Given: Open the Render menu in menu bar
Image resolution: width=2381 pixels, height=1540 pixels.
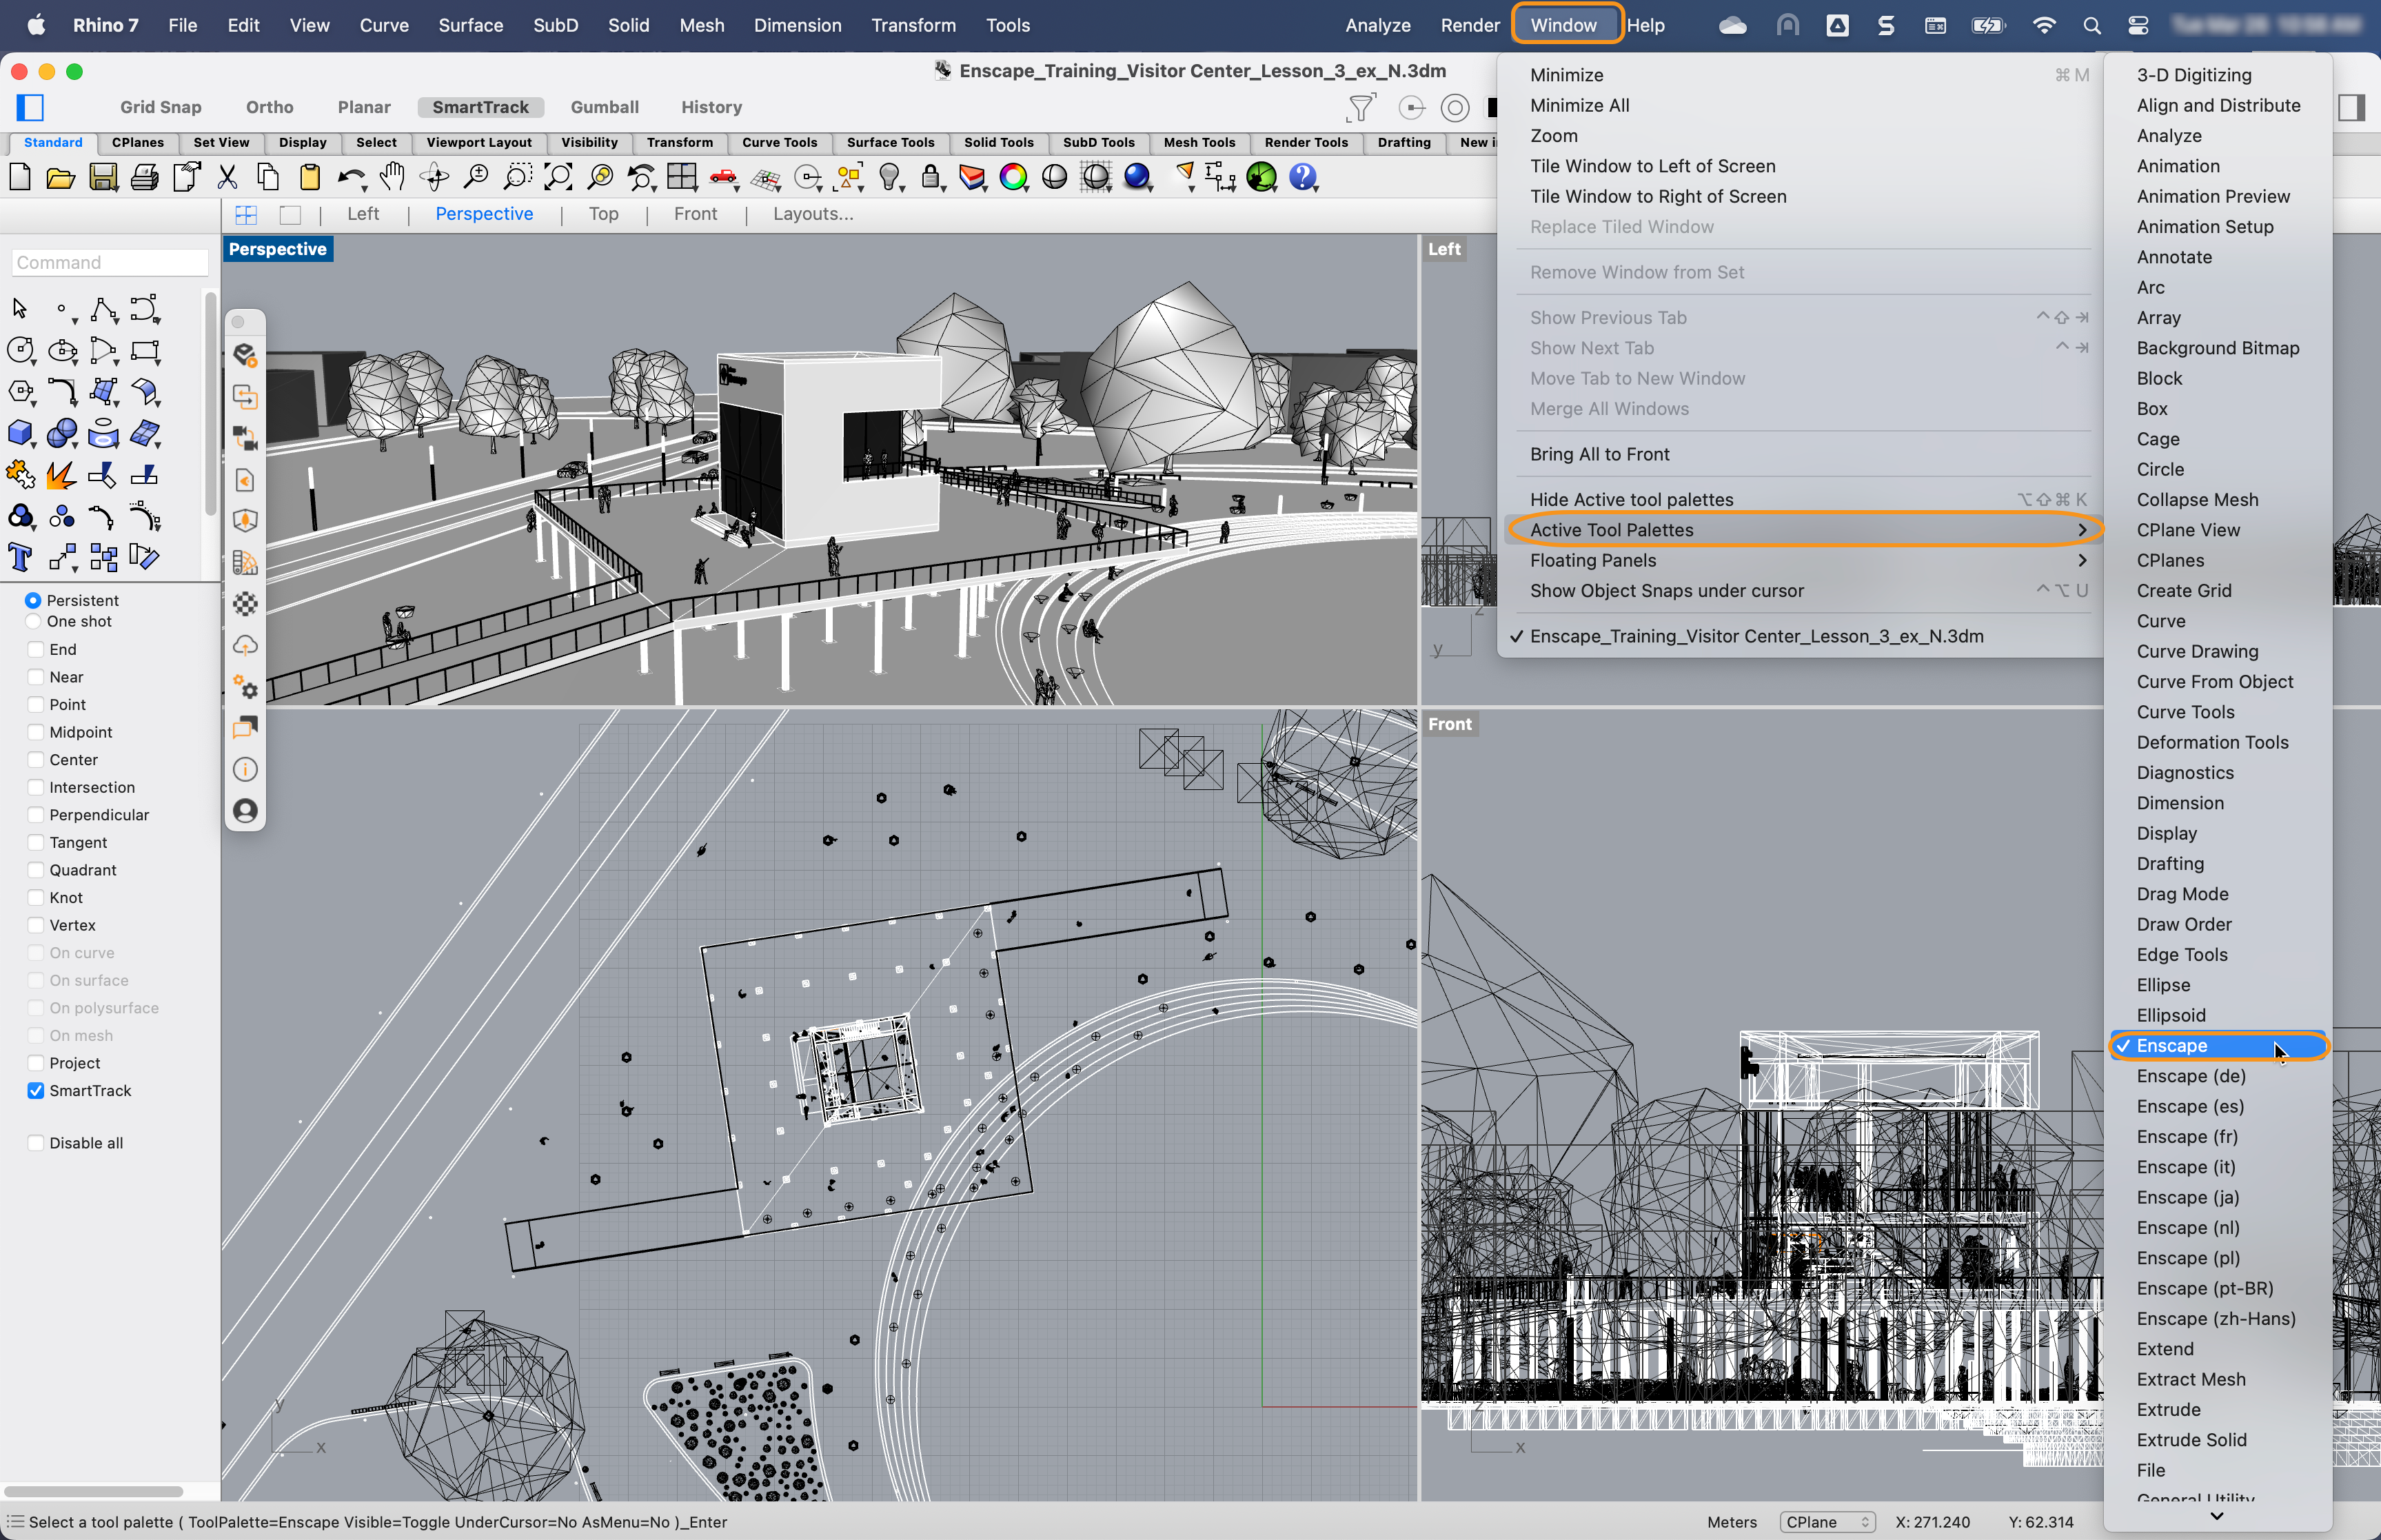Looking at the screenshot, I should (1469, 25).
